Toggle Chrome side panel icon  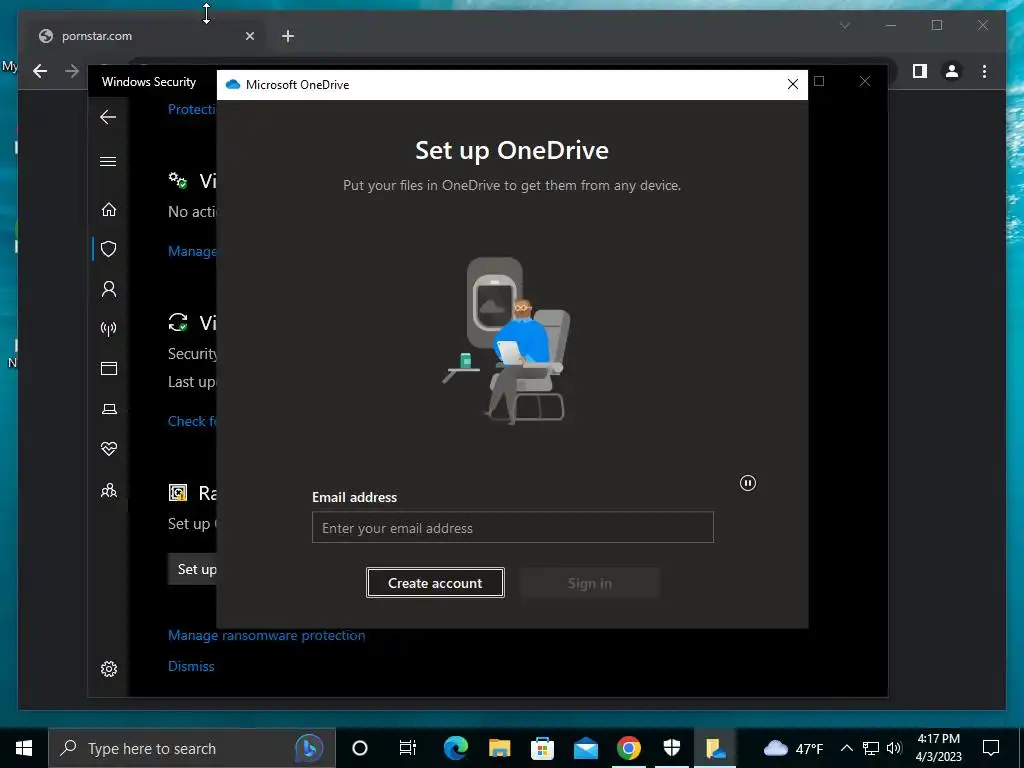click(920, 71)
